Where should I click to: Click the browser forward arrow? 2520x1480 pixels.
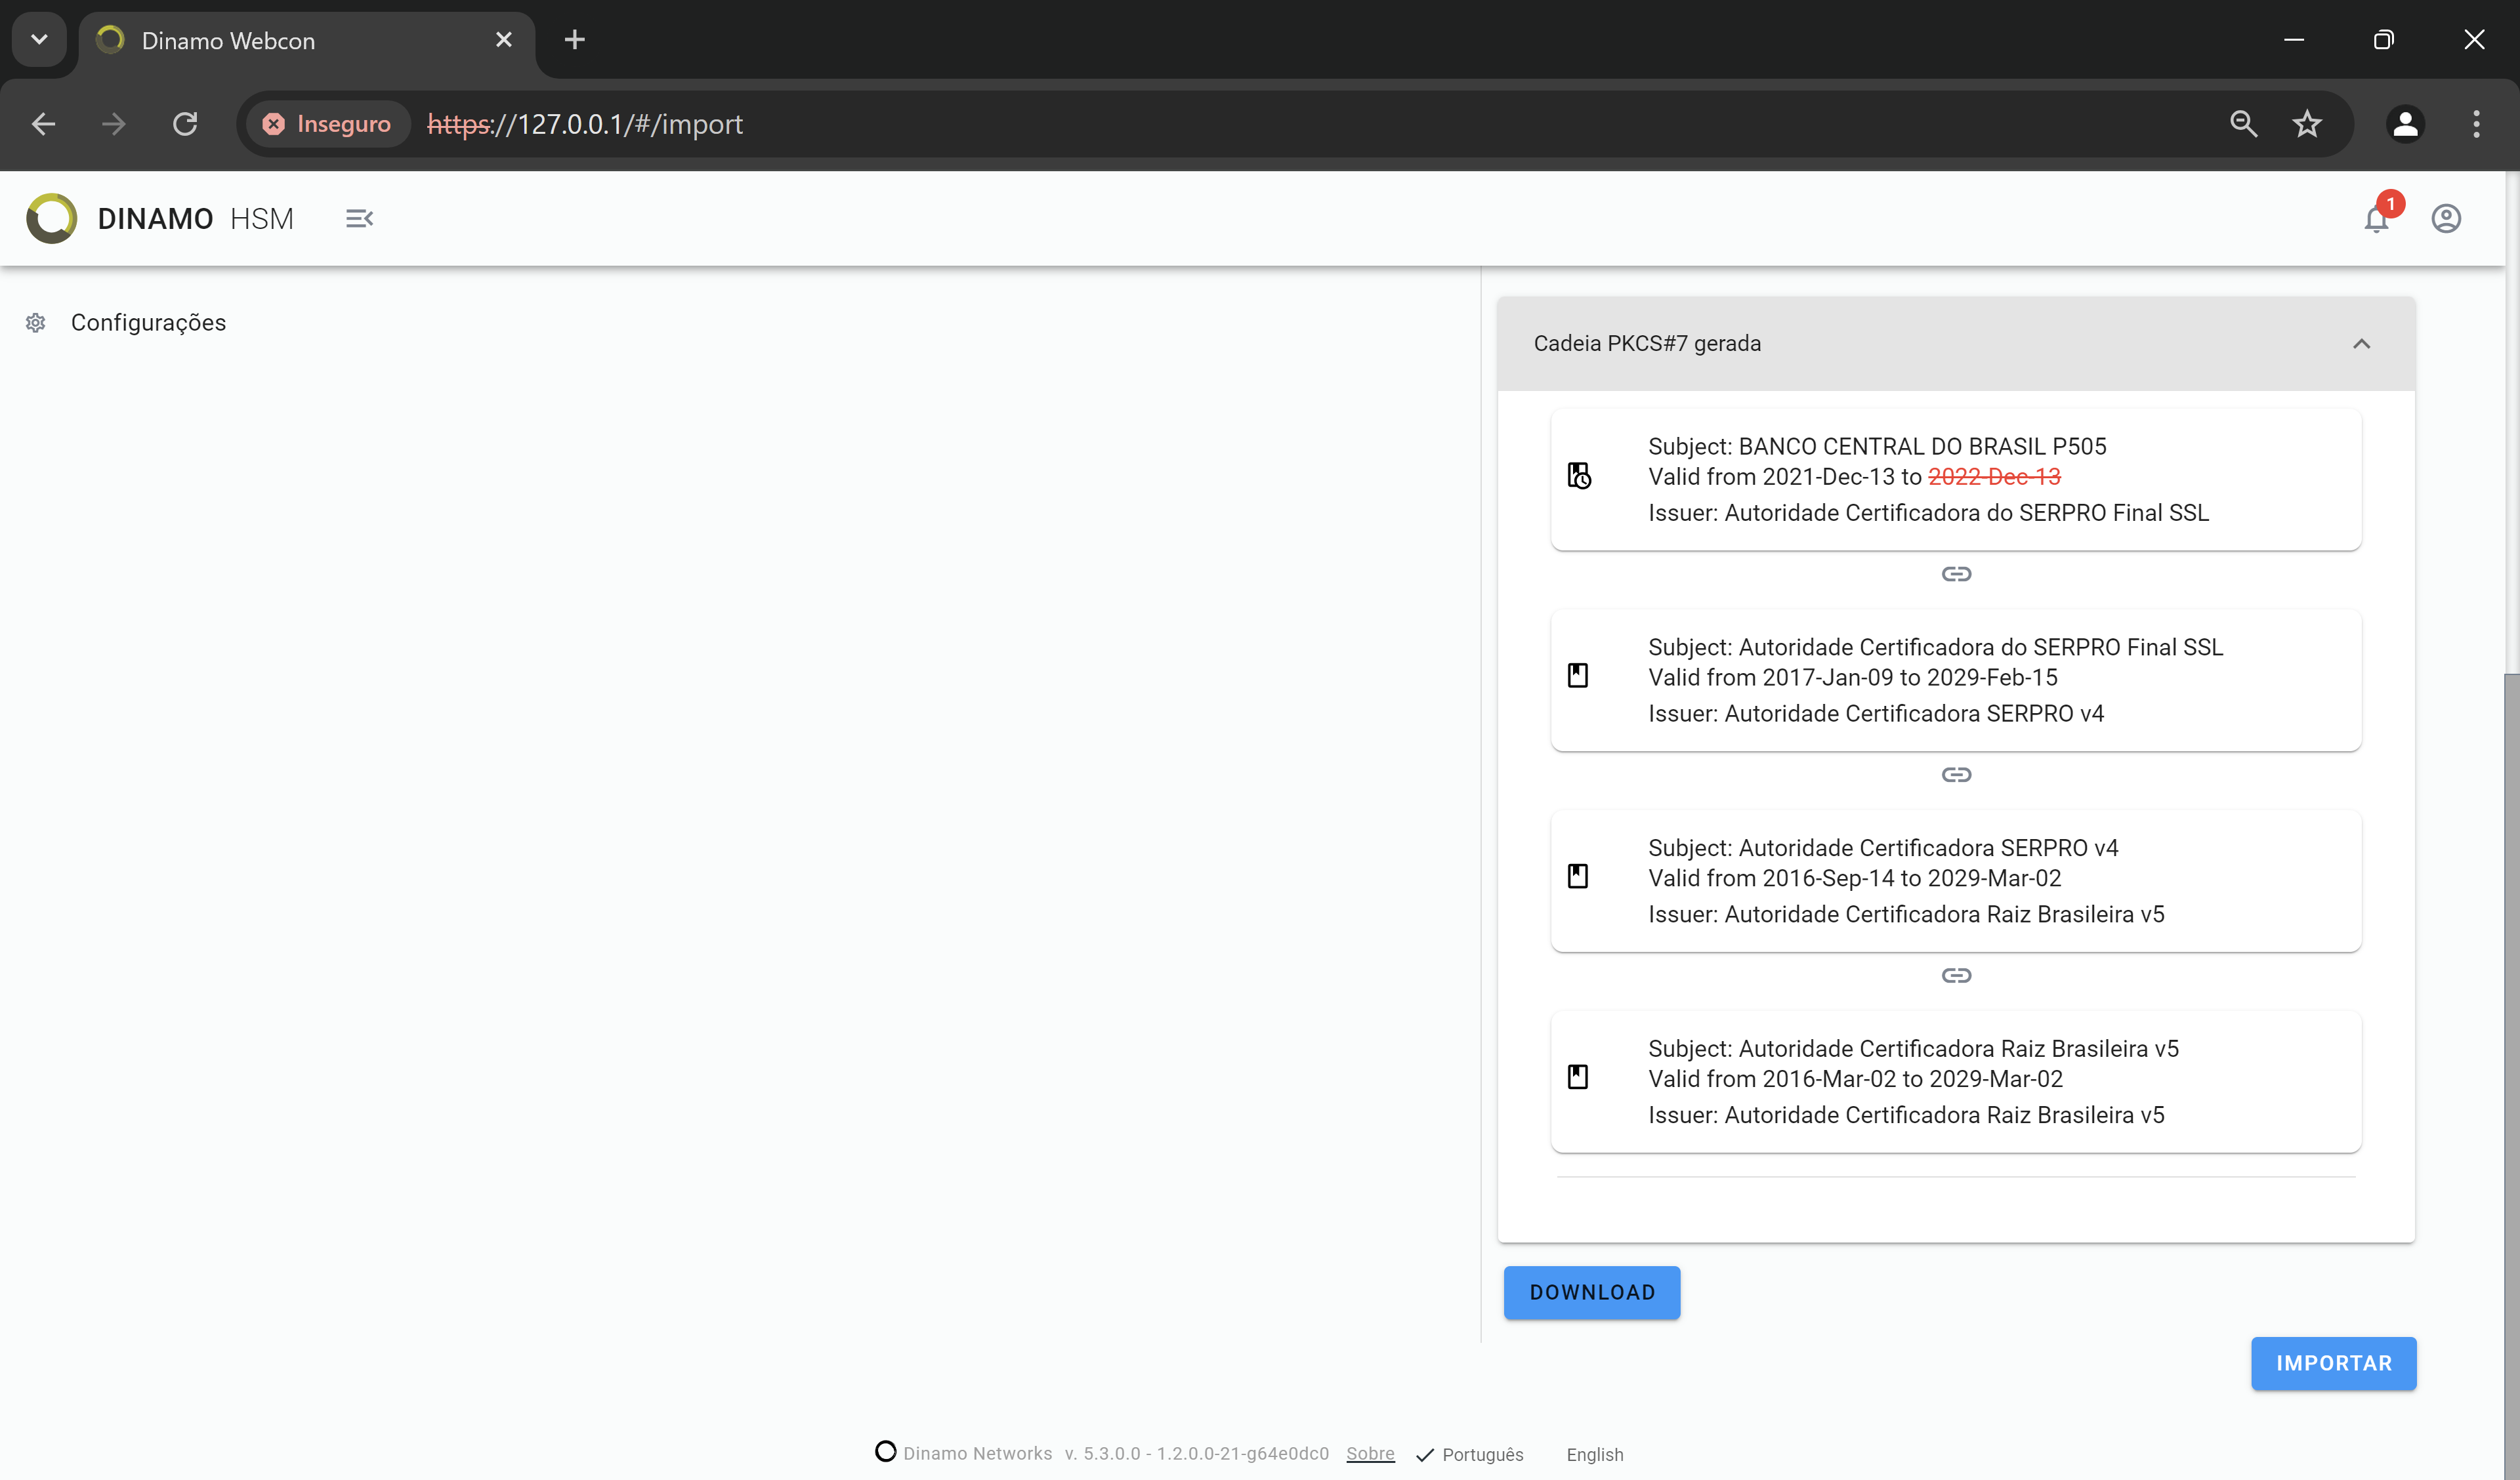click(114, 124)
